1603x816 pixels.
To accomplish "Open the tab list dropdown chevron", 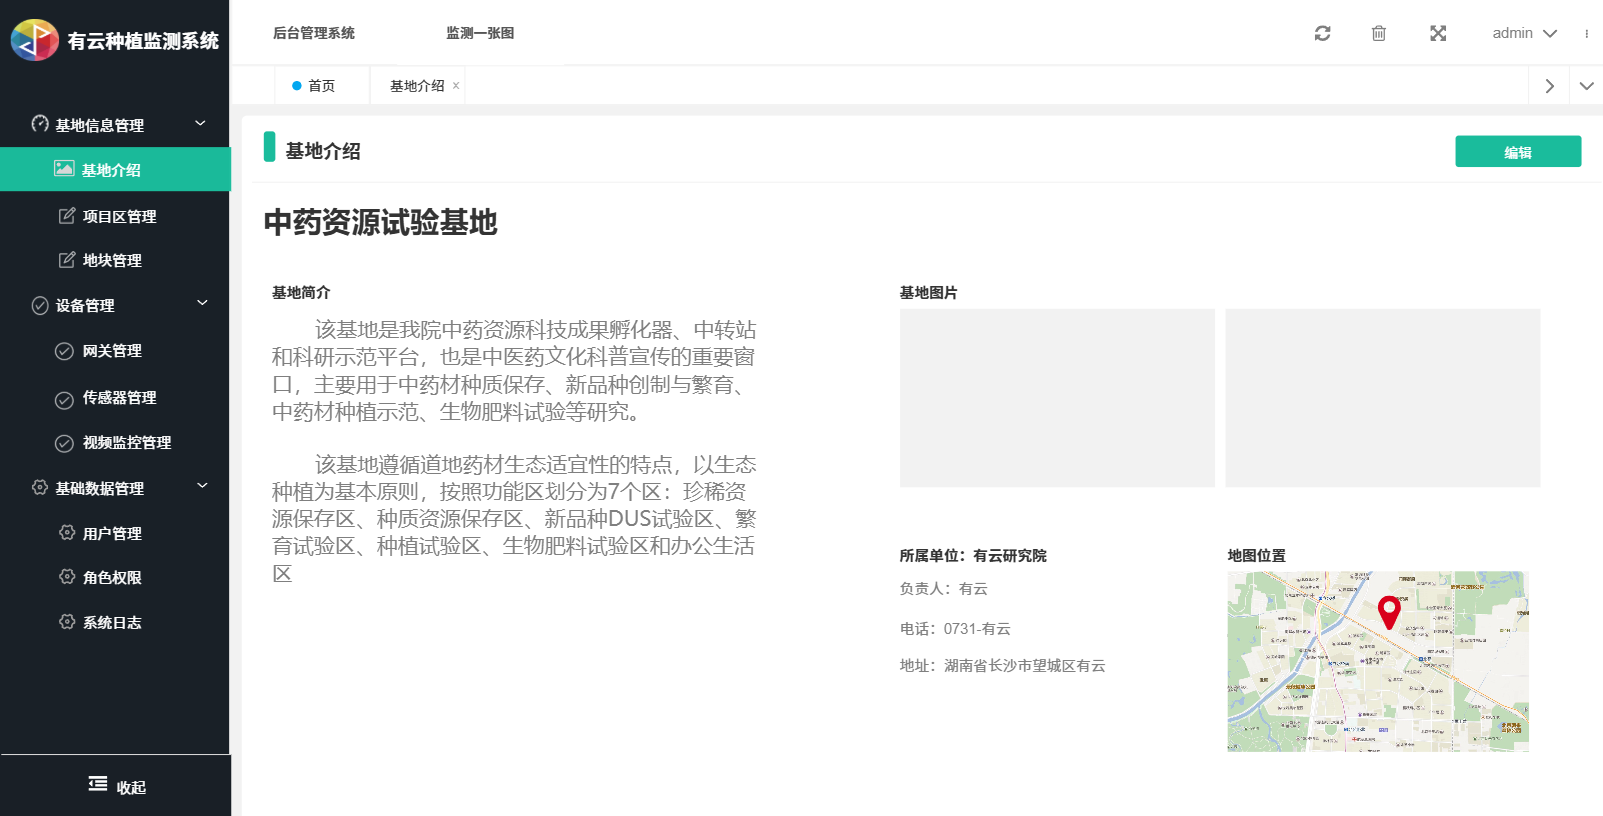I will (x=1586, y=86).
